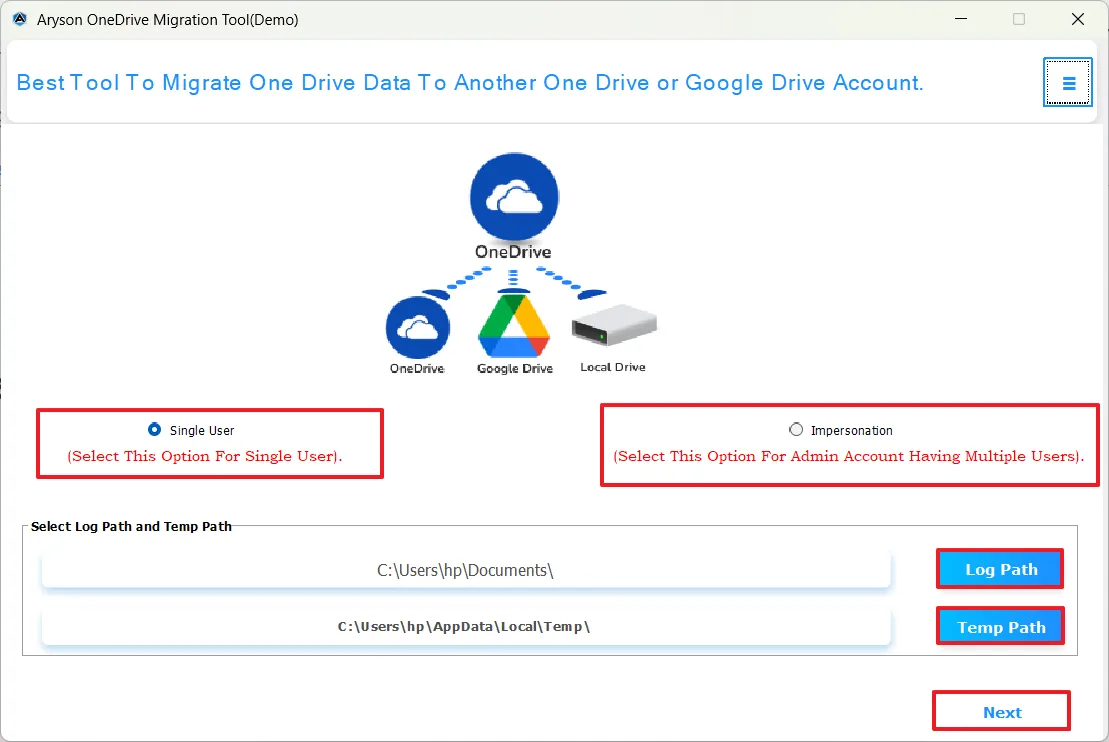Select the Single User radio button
1109x742 pixels.
point(154,430)
